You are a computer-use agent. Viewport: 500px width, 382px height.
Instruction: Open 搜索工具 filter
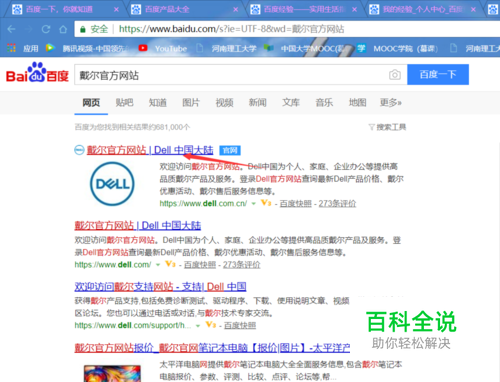pos(387,127)
